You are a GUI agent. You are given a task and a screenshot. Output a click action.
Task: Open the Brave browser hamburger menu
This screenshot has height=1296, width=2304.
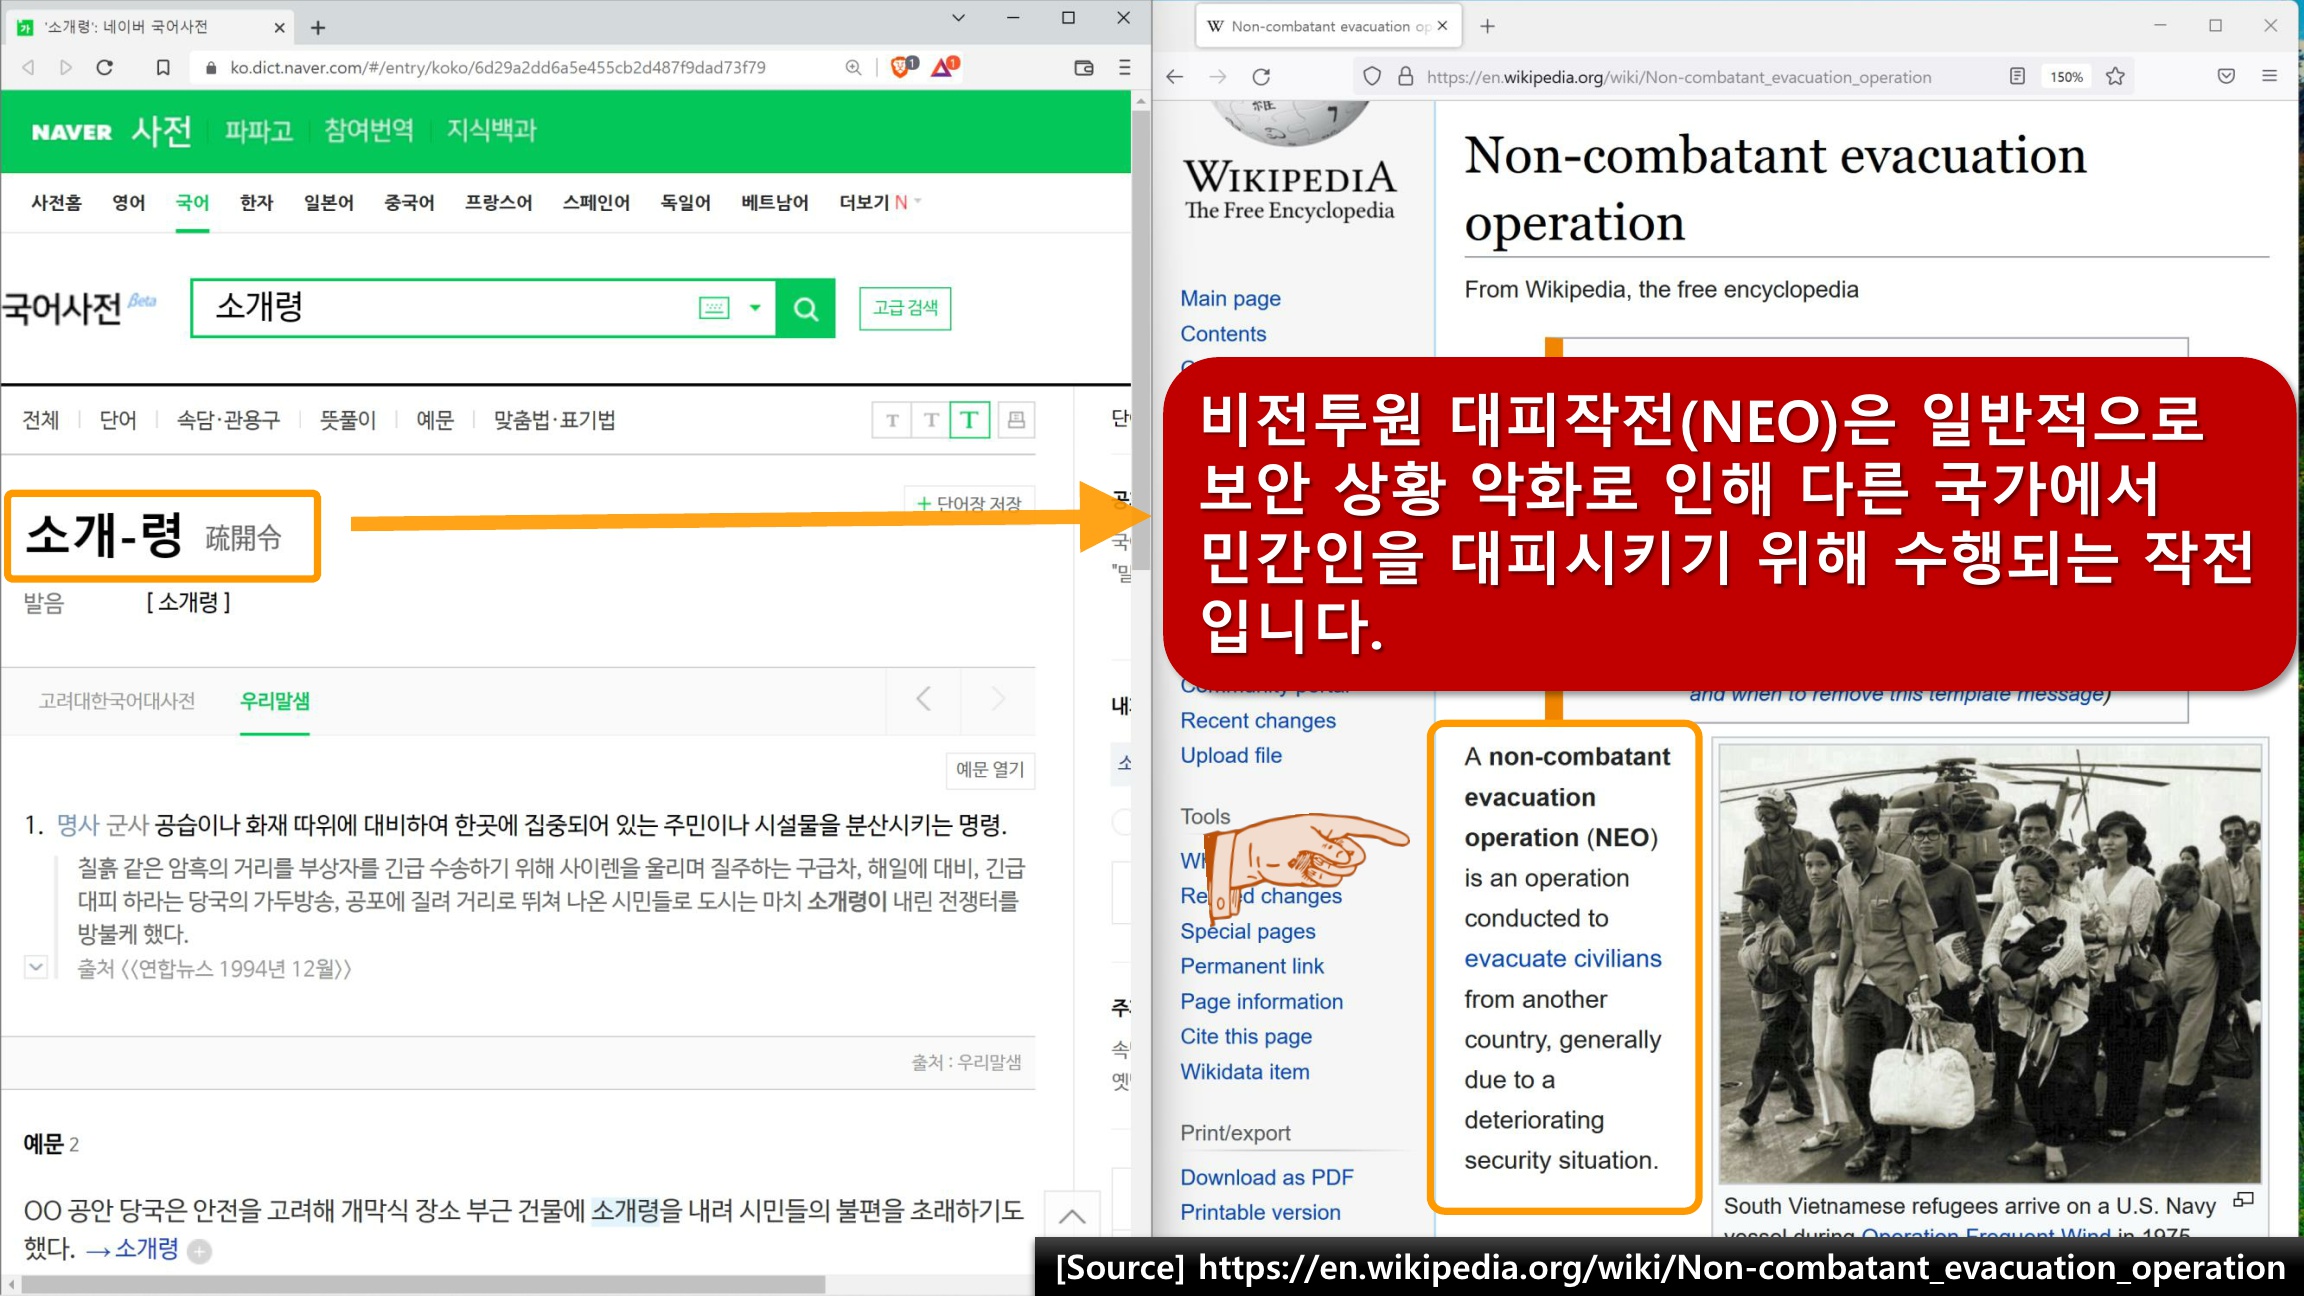pyautogui.click(x=1124, y=67)
